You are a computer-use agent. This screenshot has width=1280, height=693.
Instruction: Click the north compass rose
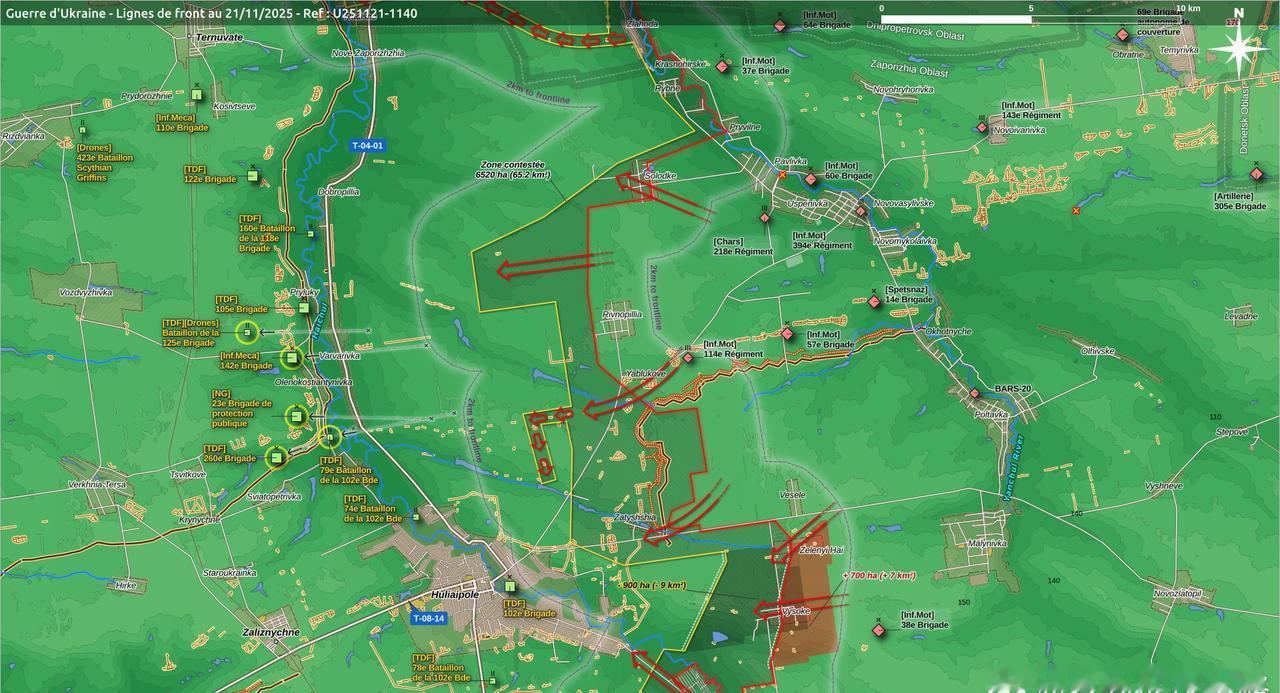click(x=1238, y=47)
